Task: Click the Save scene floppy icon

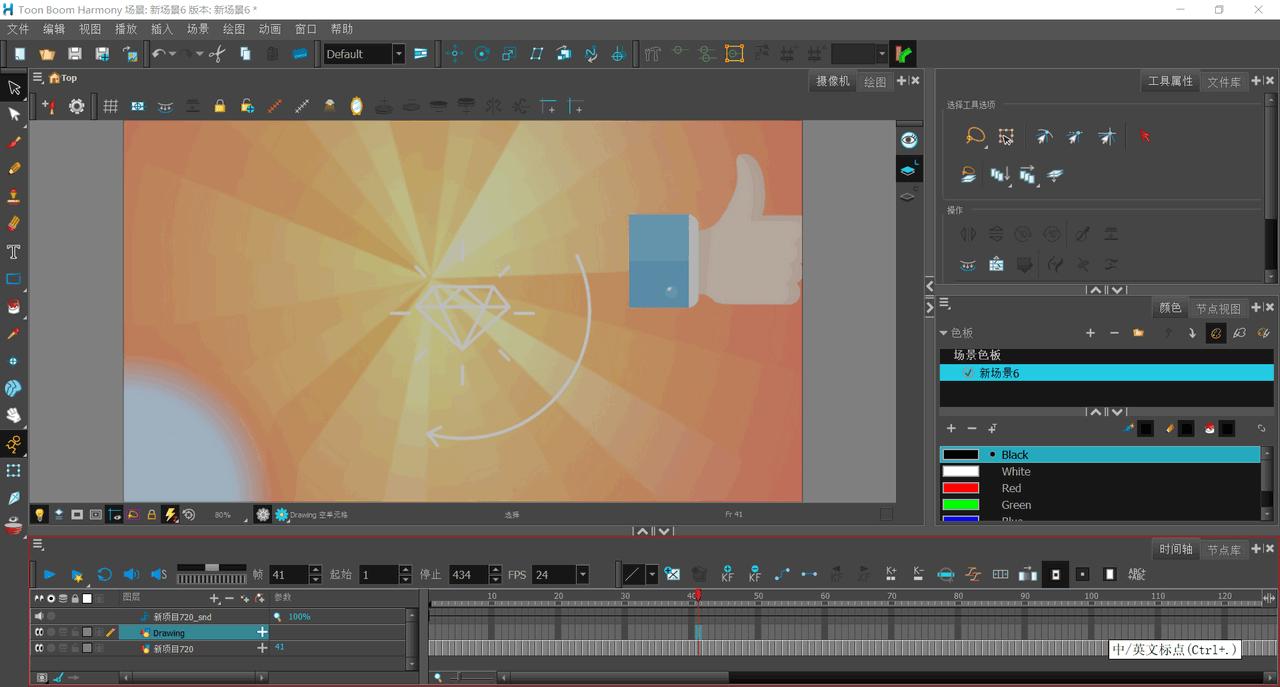Action: coord(74,54)
